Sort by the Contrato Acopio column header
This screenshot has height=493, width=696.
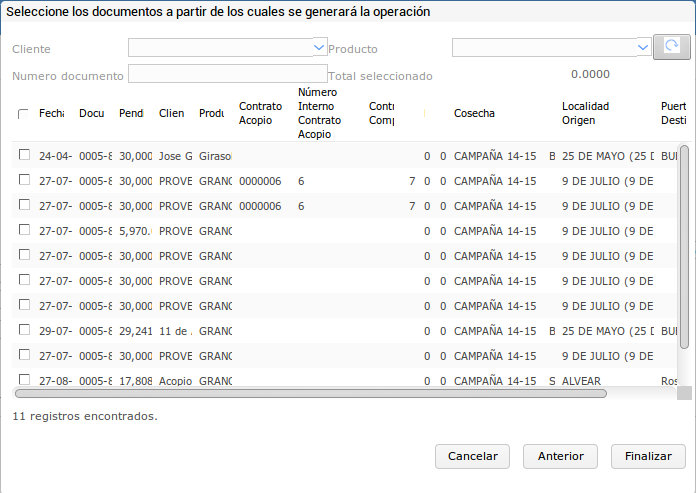pyautogui.click(x=261, y=113)
